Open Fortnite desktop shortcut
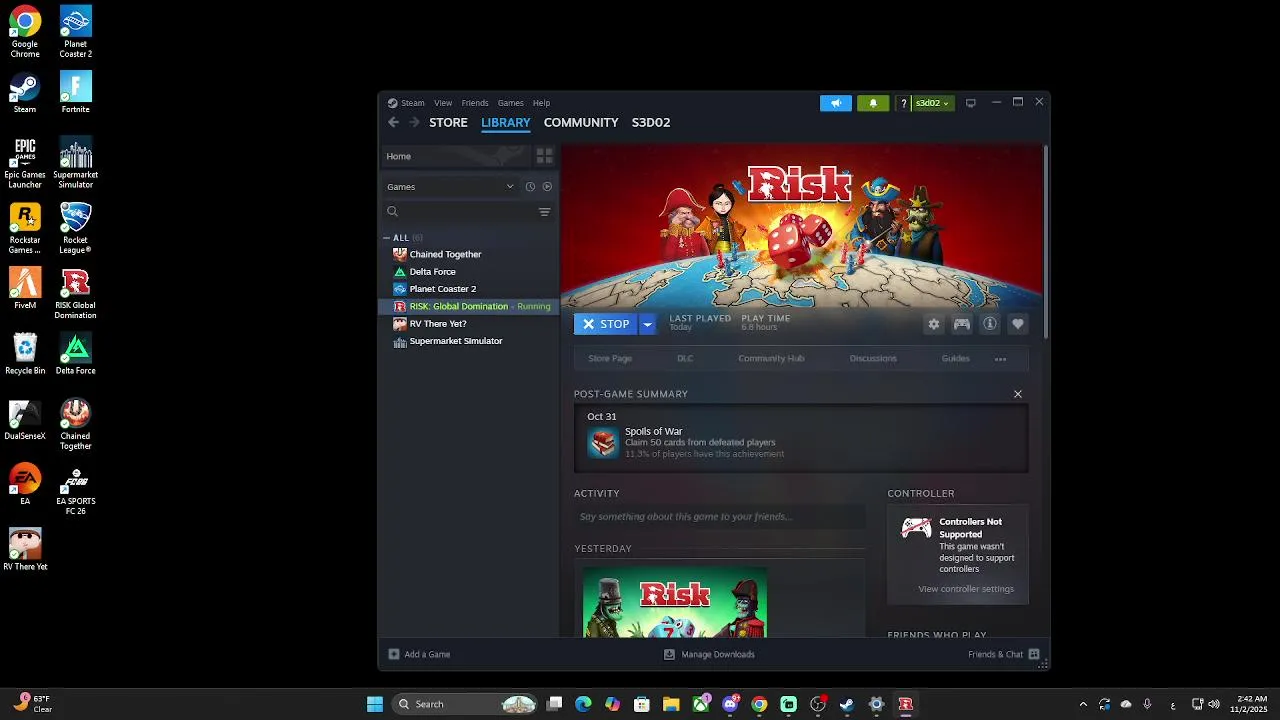The width and height of the screenshot is (1280, 720). (x=75, y=93)
